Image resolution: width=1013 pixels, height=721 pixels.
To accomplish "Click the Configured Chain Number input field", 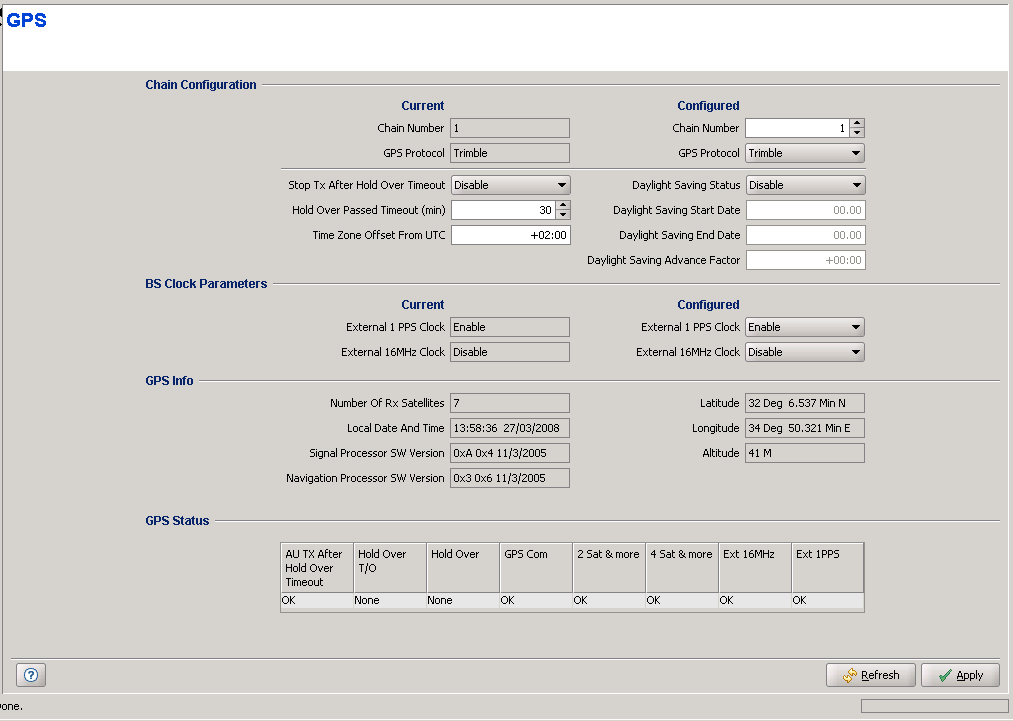I will click(797, 128).
